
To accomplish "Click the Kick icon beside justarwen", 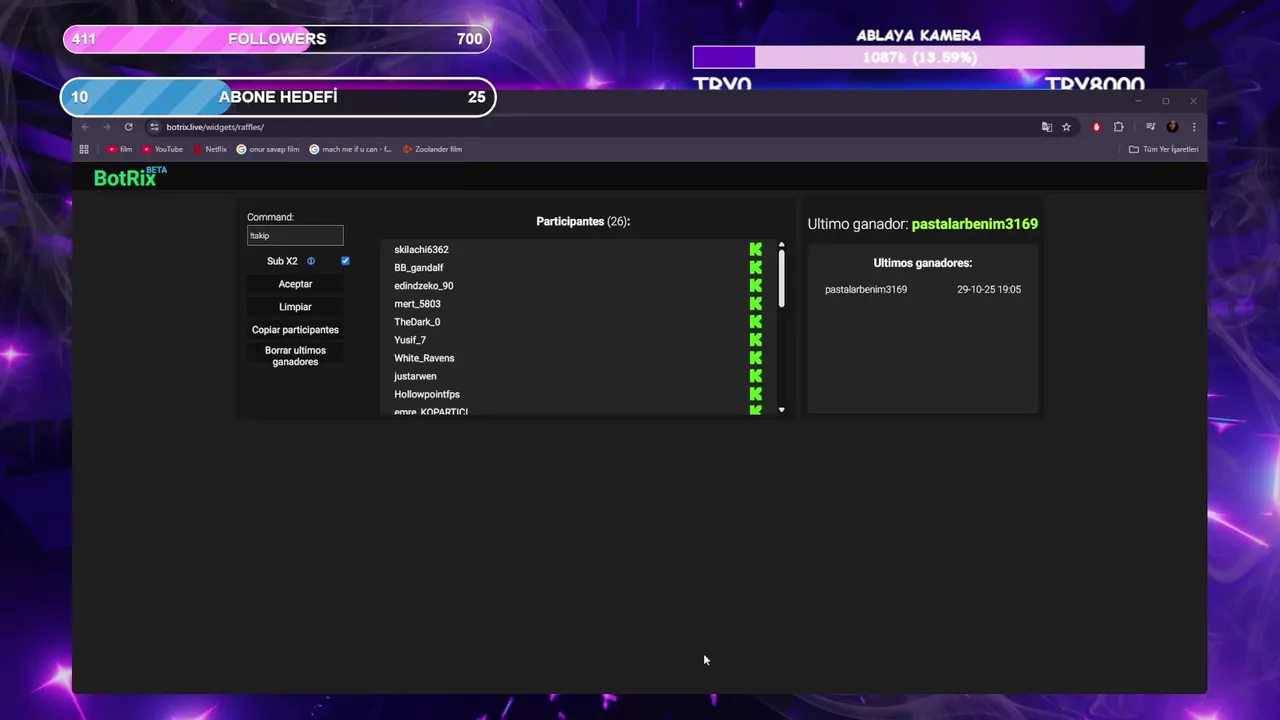I will click(756, 376).
